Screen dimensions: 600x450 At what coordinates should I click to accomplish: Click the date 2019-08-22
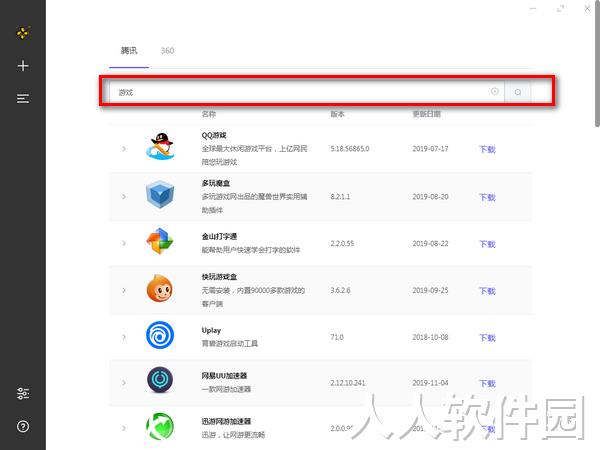(430, 243)
